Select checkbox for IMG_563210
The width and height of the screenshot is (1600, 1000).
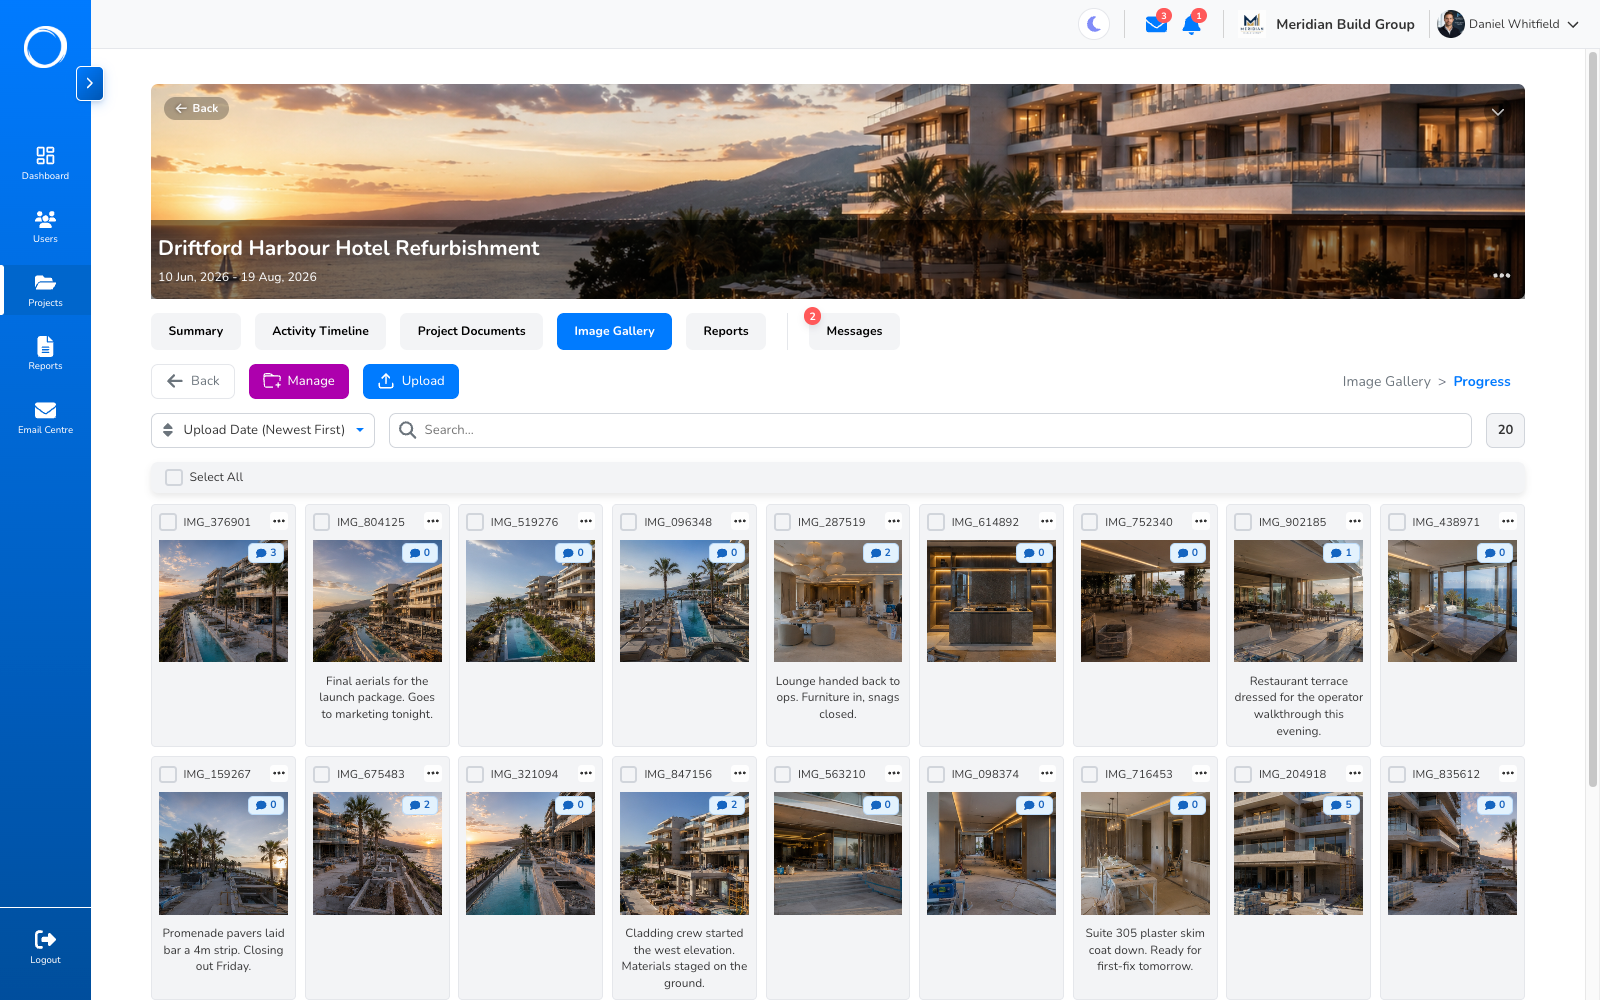(x=783, y=774)
